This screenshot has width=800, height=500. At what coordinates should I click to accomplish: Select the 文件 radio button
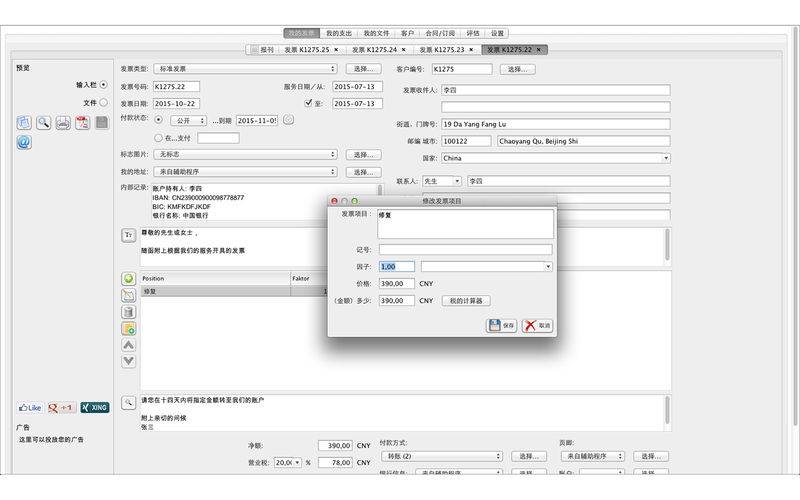[104, 103]
